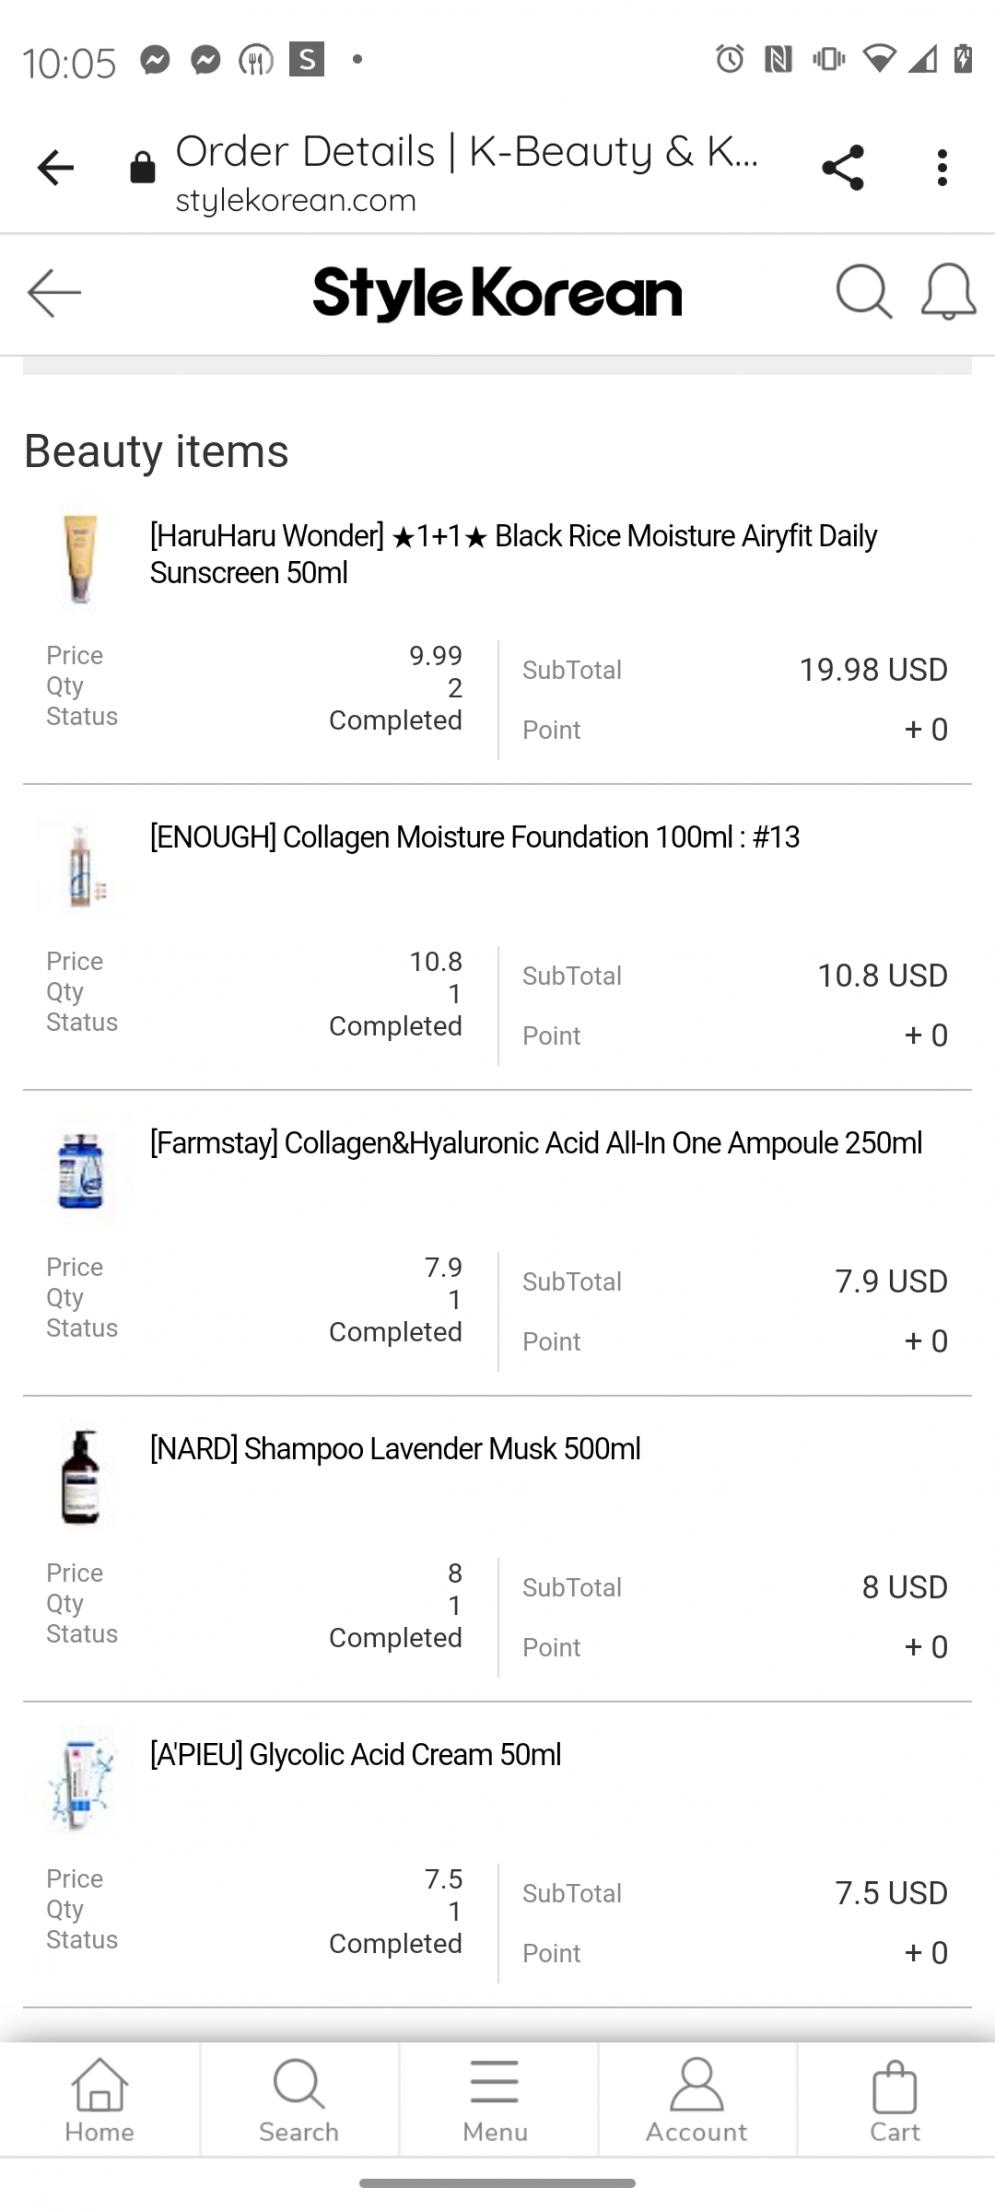Viewport: 995px width, 2211px height.
Task: Open notifications bell icon
Action: (947, 292)
